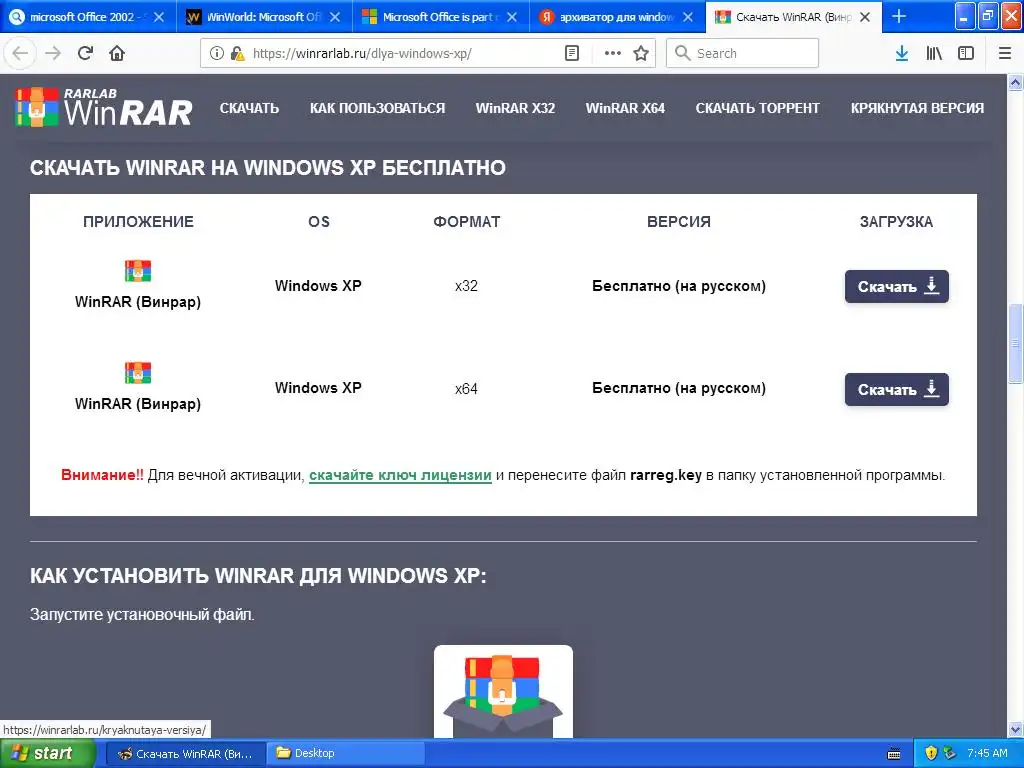Viewport: 1024px width, 768px height.
Task: Click Скачать button for x64 version
Action: tap(897, 389)
